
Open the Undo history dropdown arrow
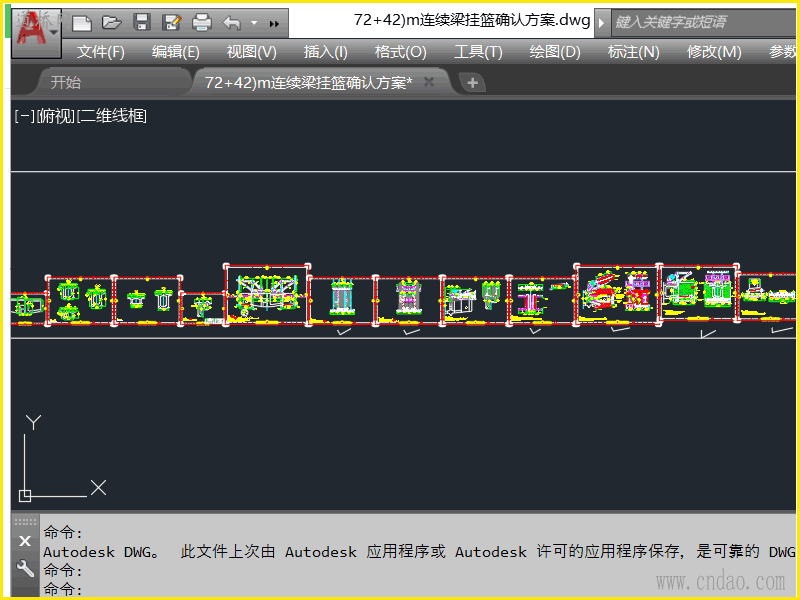[x=254, y=23]
